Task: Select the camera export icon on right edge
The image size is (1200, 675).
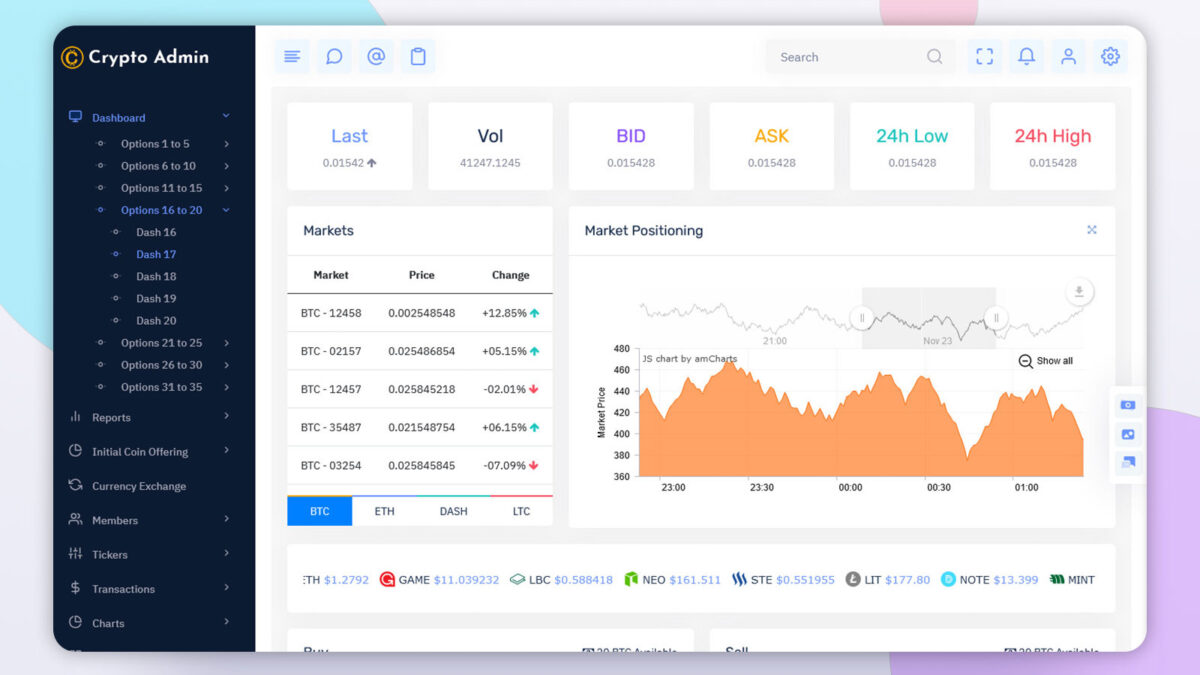Action: click(x=1128, y=405)
